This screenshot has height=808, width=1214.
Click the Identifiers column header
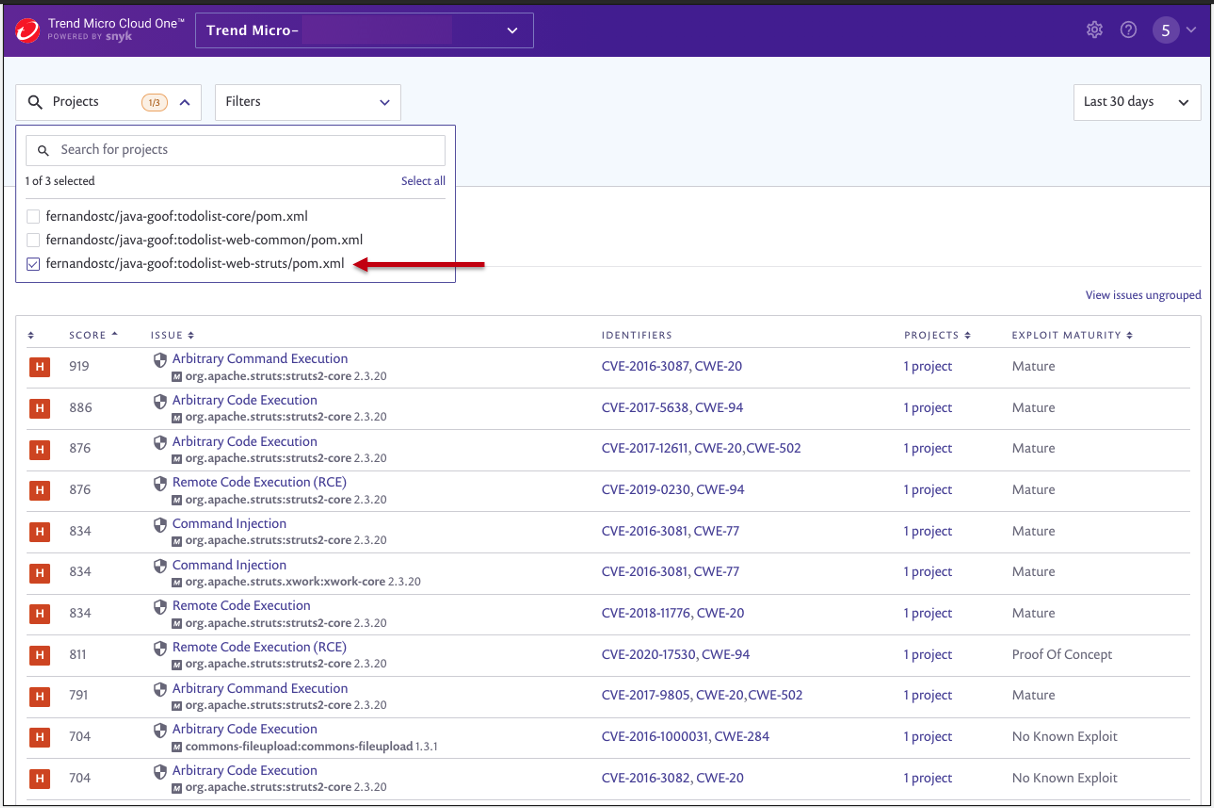coord(637,335)
